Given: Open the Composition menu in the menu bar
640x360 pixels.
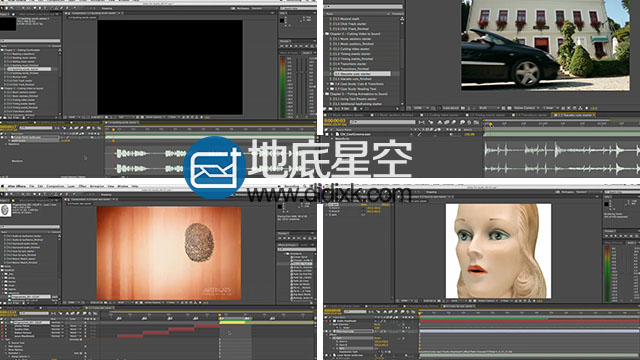Looking at the screenshot, I should pyautogui.click(x=55, y=186).
